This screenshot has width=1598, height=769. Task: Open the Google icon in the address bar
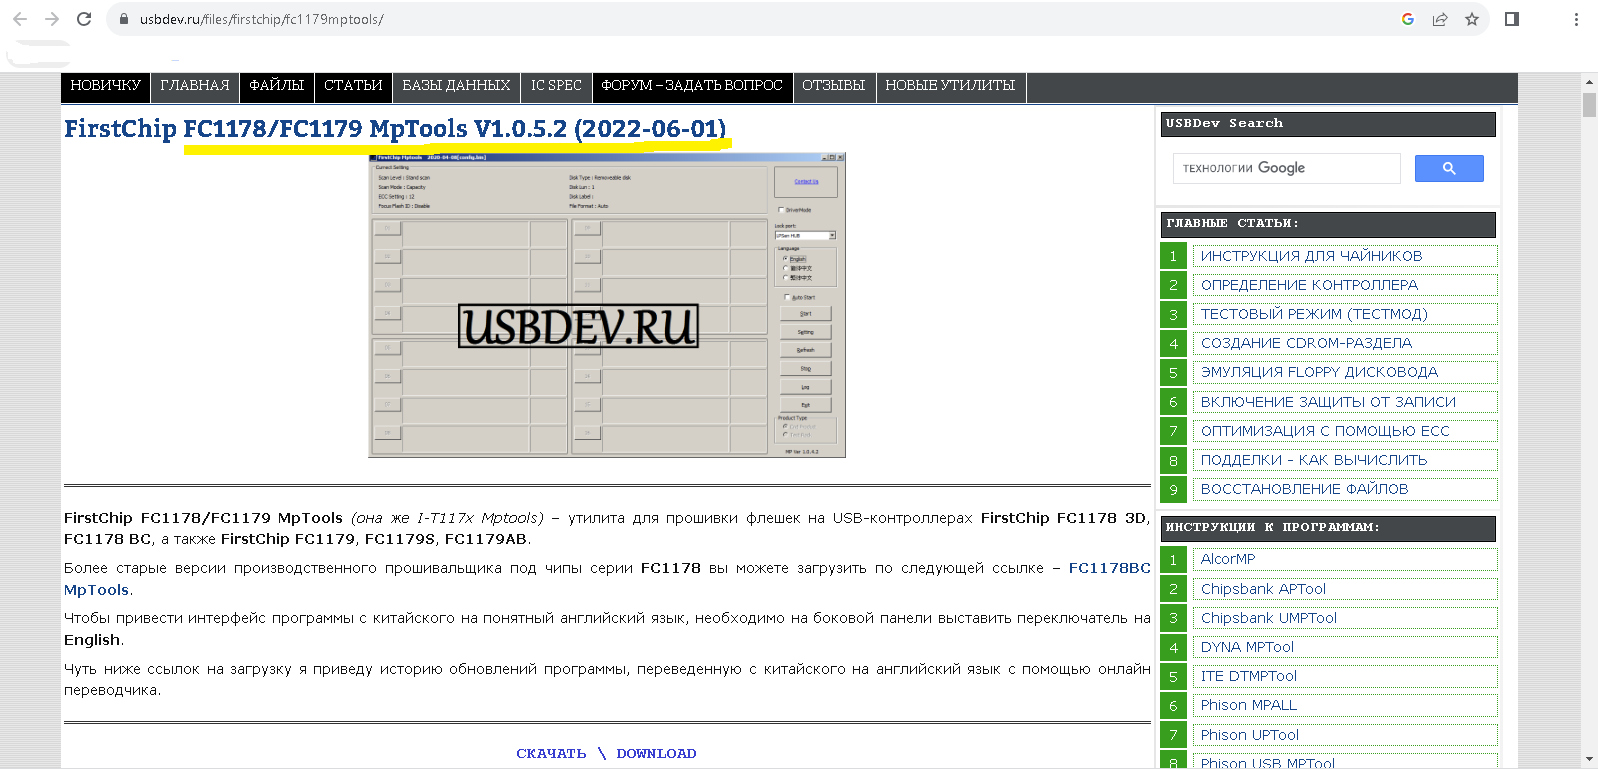tap(1408, 19)
